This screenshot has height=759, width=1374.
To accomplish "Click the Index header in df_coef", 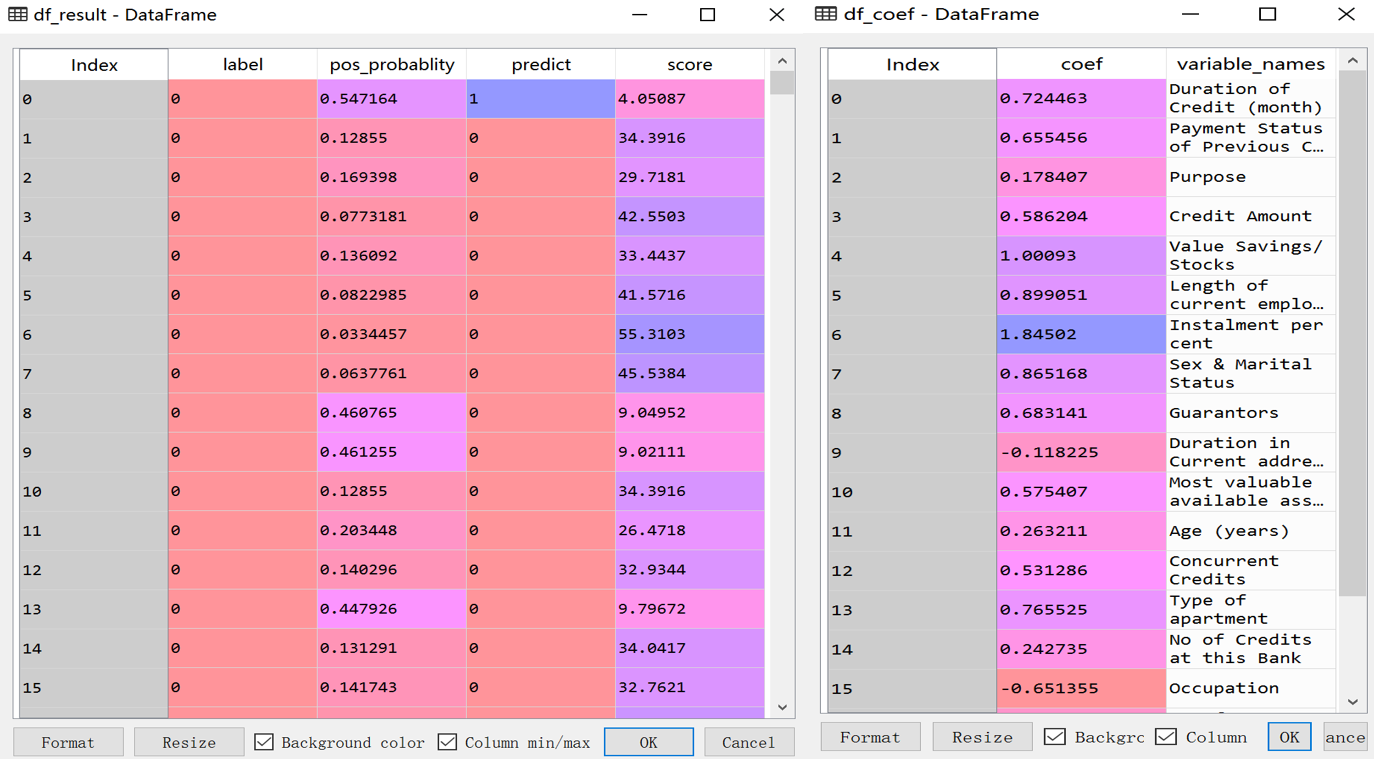I will click(912, 64).
